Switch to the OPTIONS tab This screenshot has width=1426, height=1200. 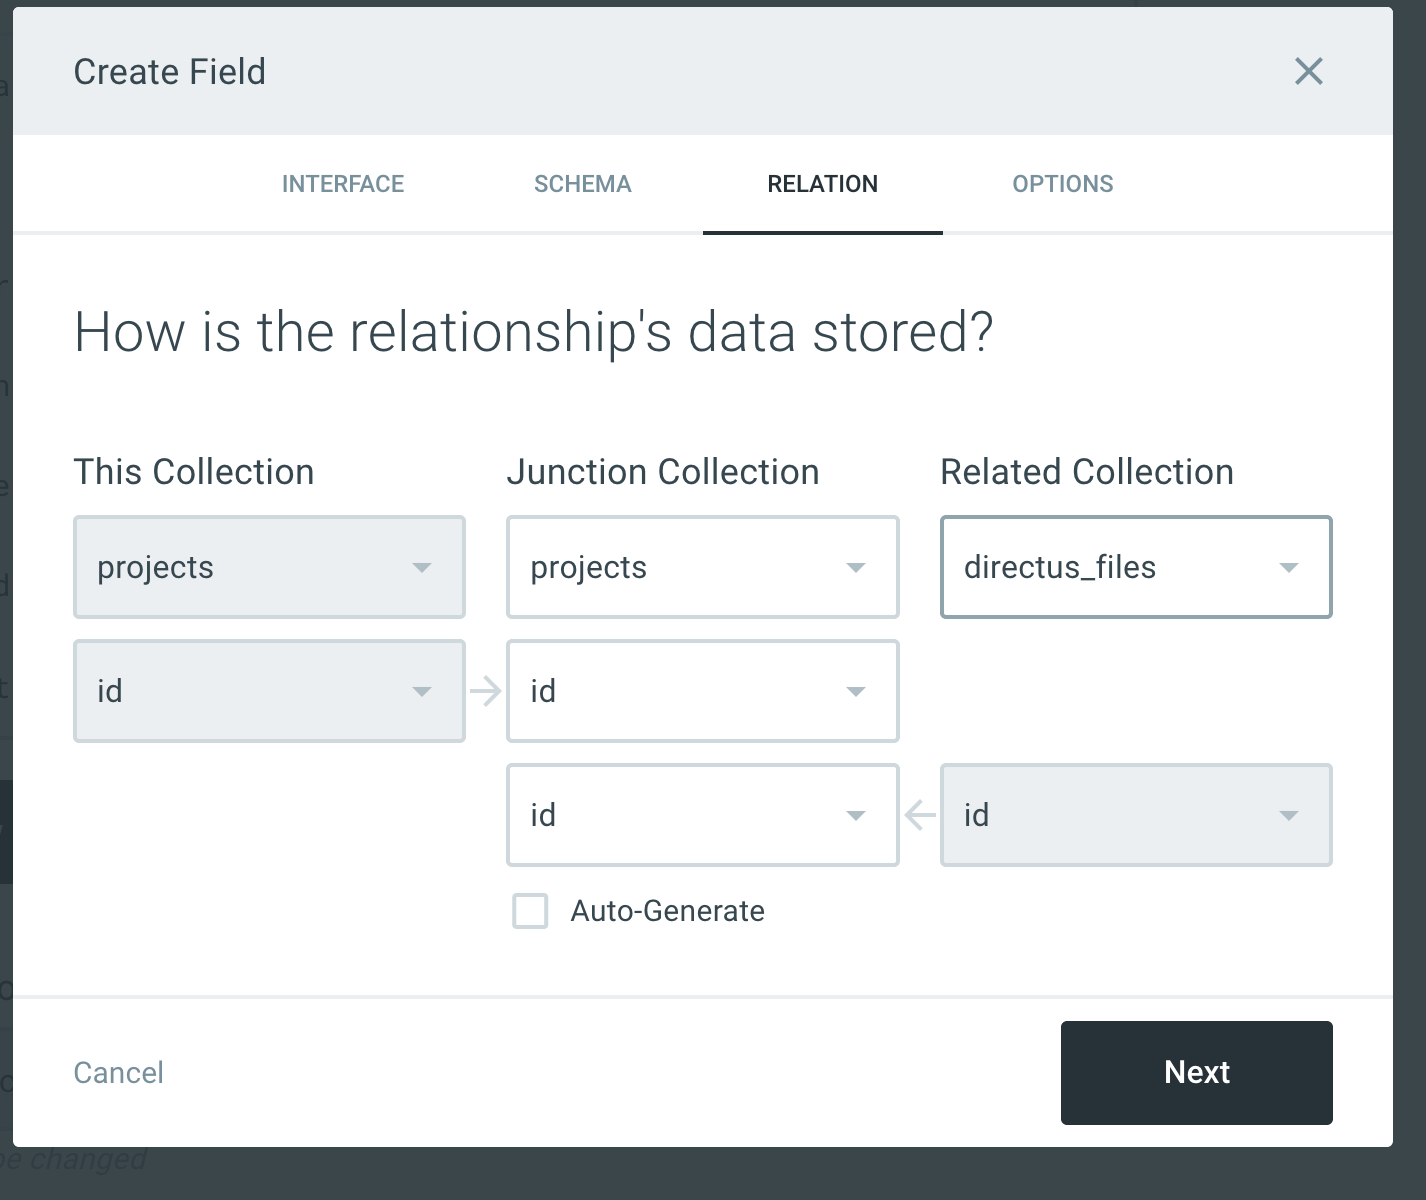(x=1063, y=184)
